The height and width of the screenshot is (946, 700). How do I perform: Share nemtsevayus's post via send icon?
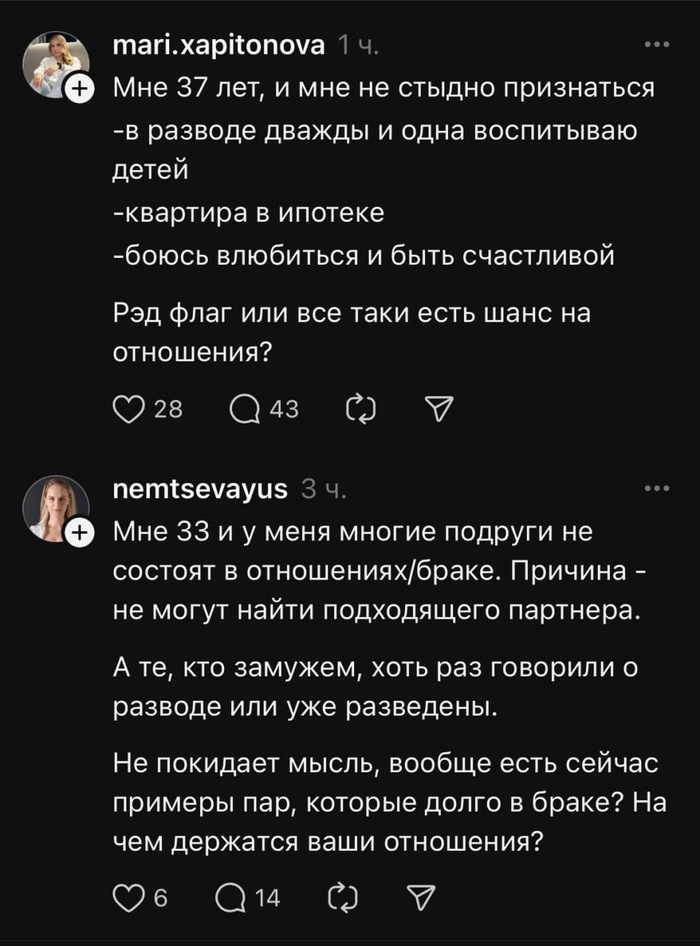click(x=423, y=897)
